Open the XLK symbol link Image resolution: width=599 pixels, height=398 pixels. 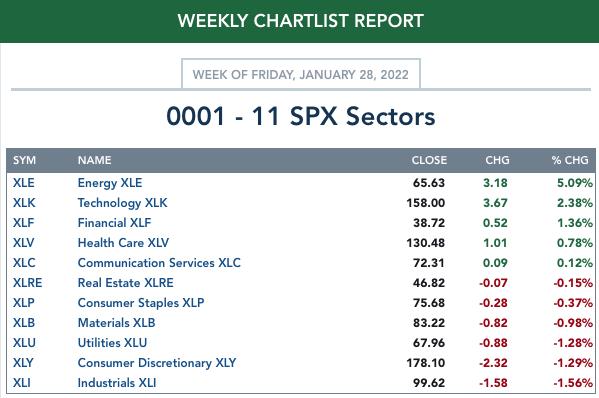tap(24, 202)
